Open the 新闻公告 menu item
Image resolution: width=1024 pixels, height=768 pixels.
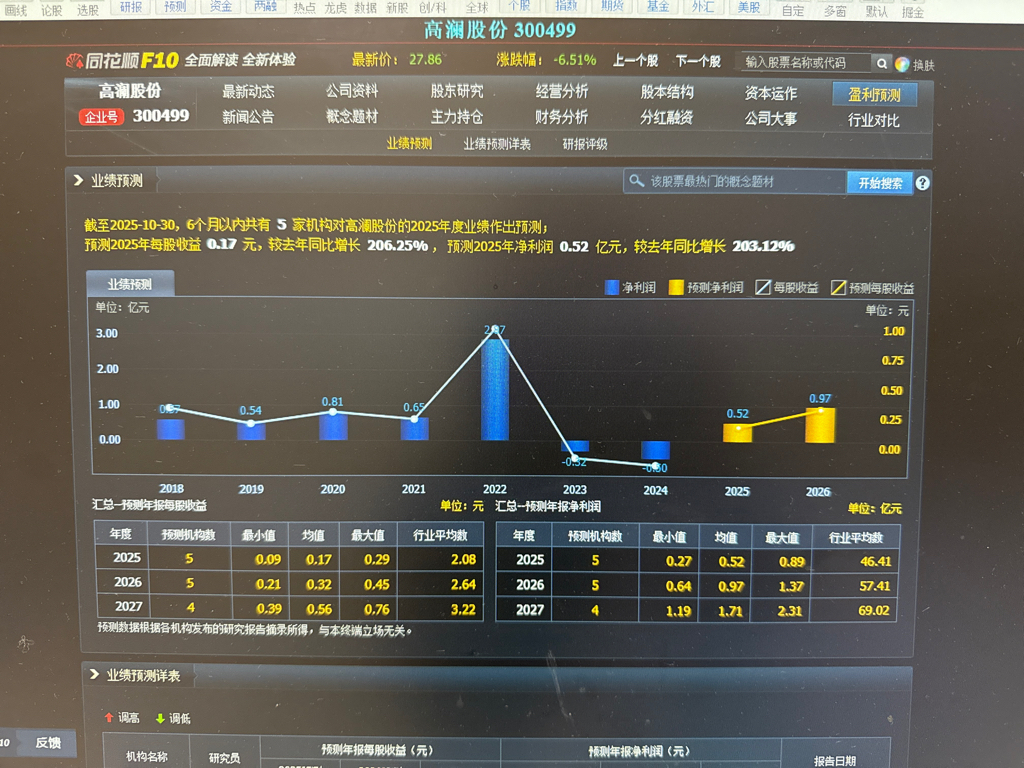click(248, 117)
